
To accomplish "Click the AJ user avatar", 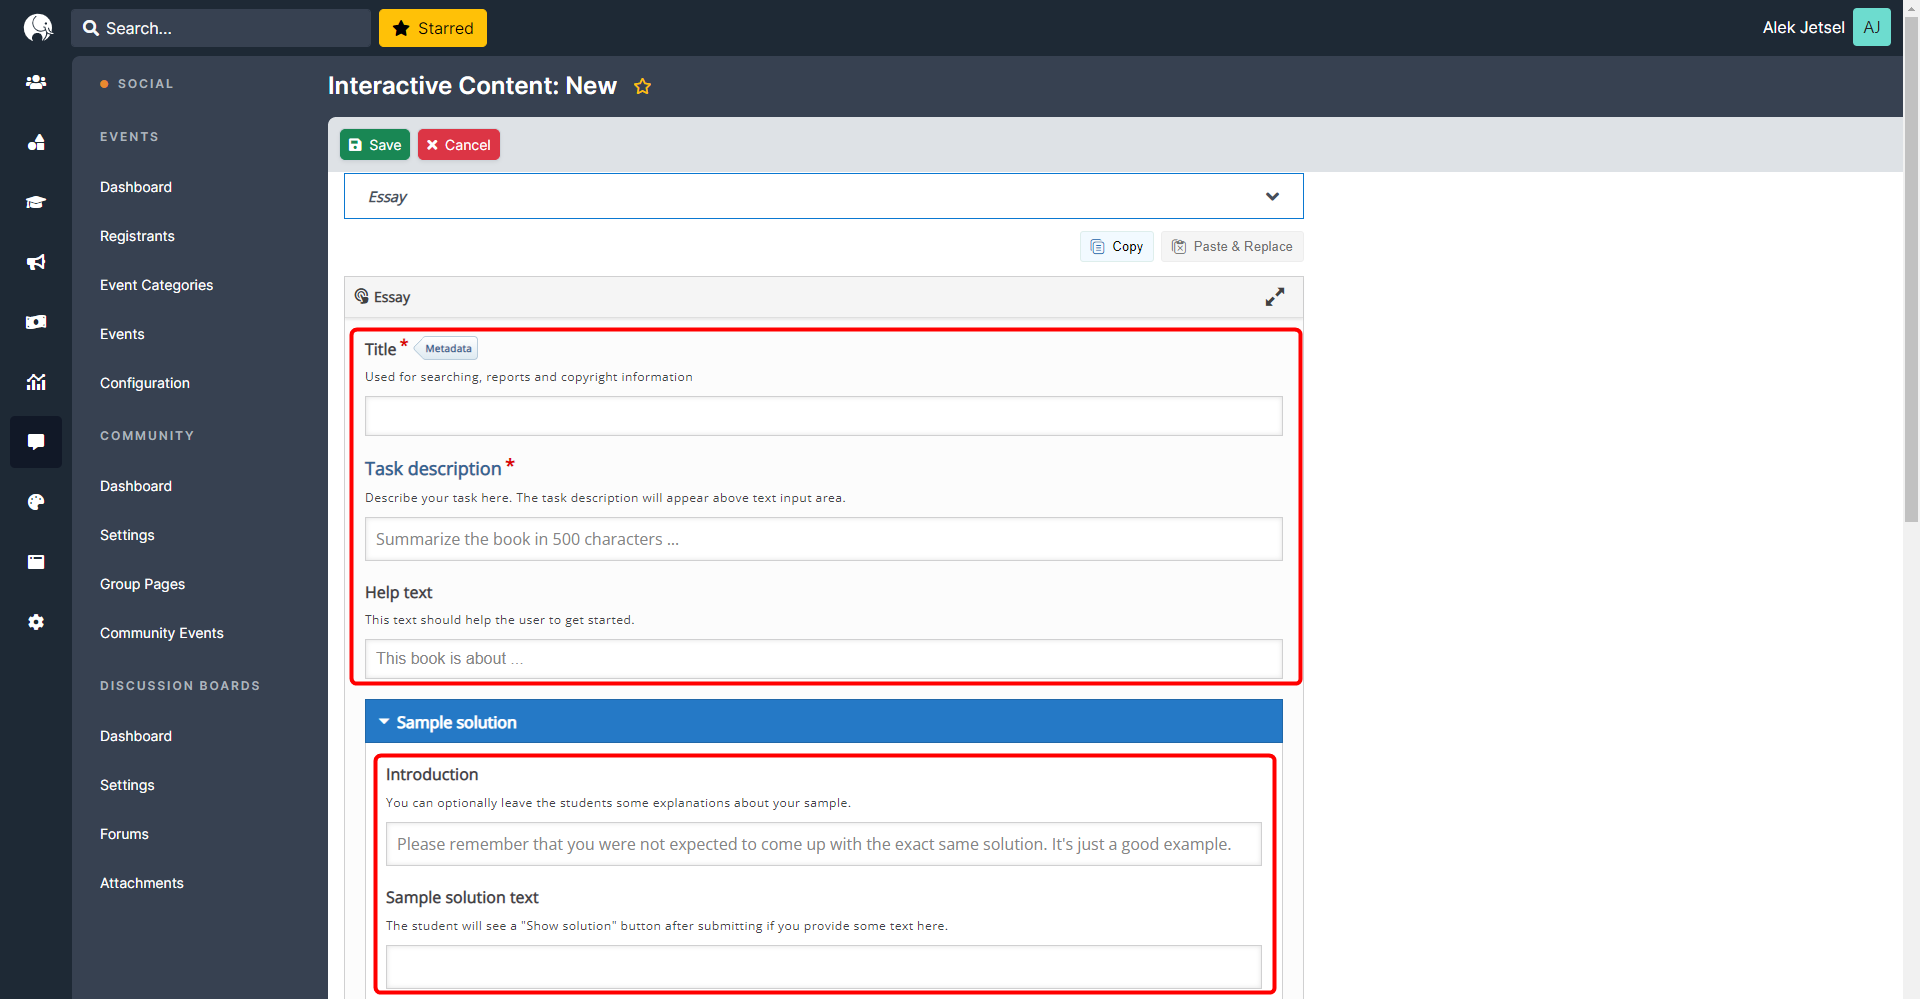I will pos(1871,27).
